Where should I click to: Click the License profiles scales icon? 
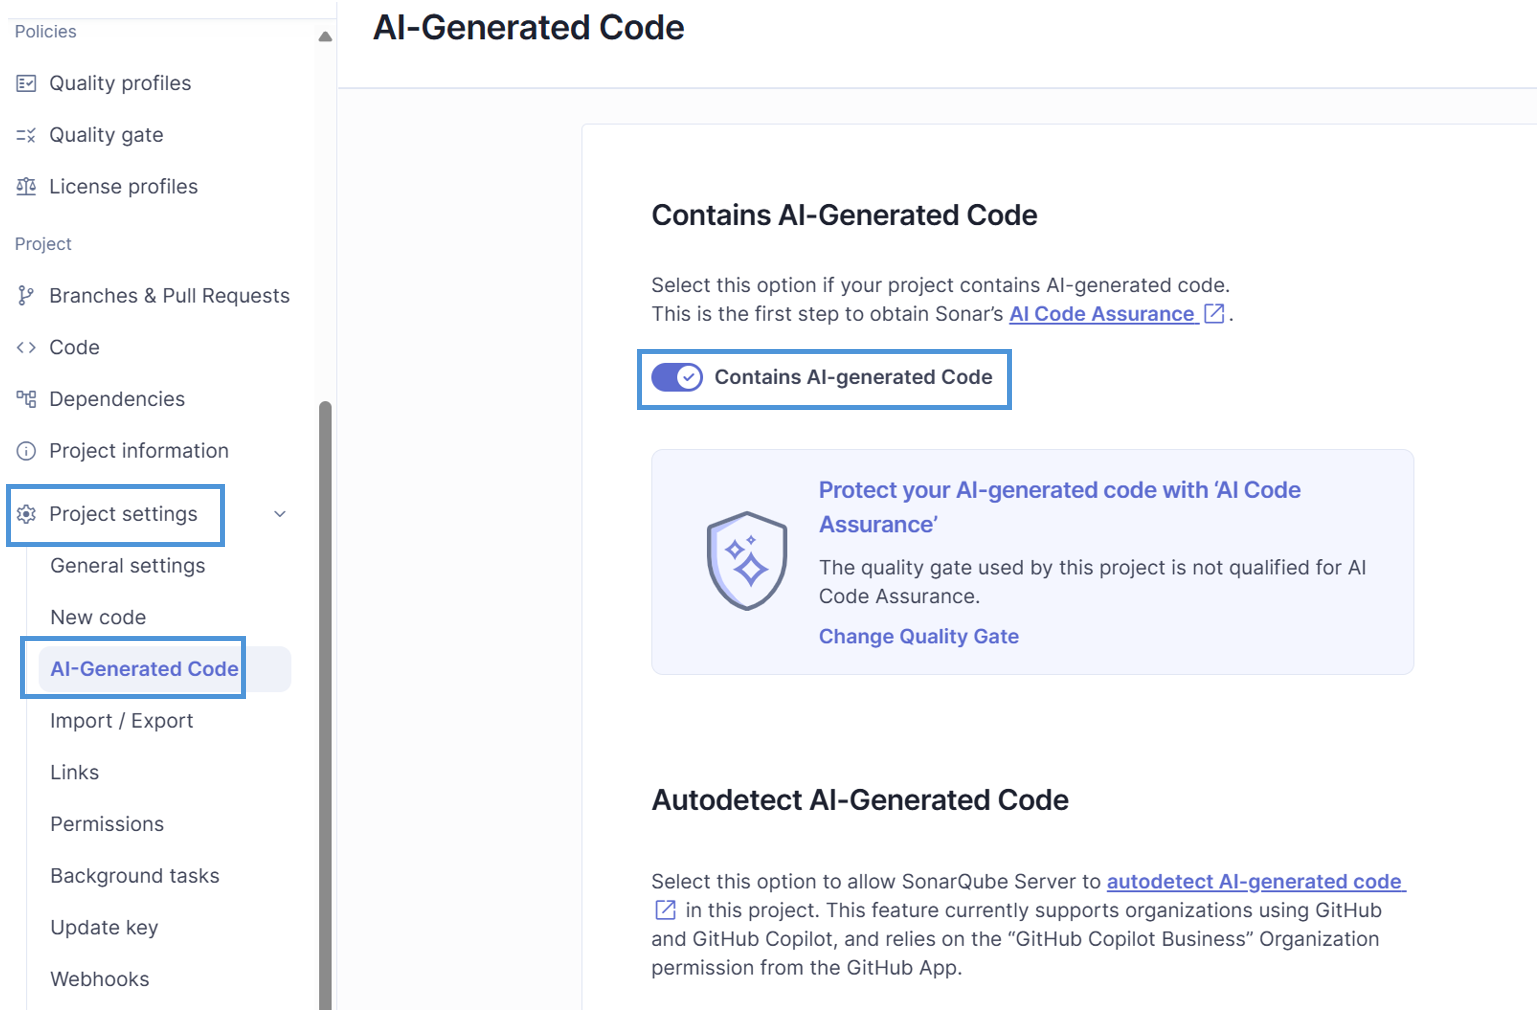coord(26,187)
